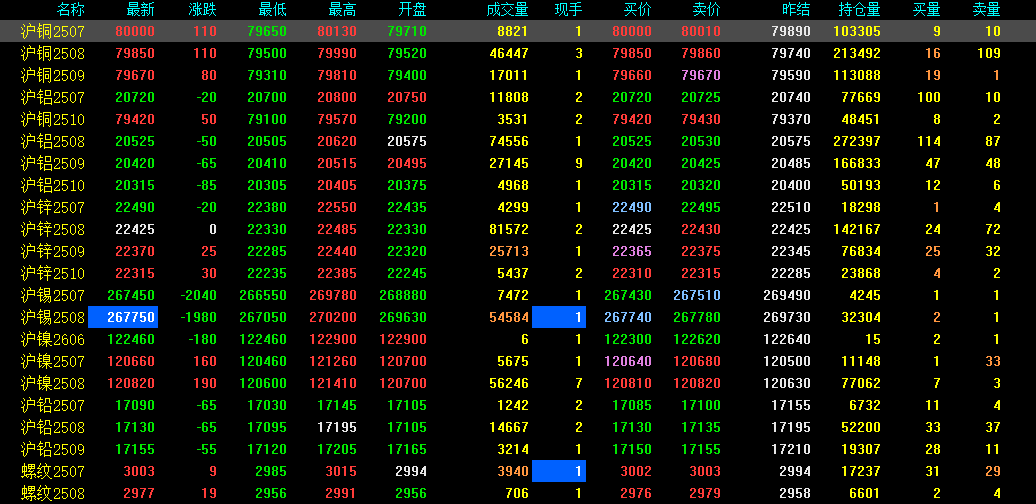Select the 沪镍2507 contract name
Screen dimensions: 1036x504
(x=52, y=361)
